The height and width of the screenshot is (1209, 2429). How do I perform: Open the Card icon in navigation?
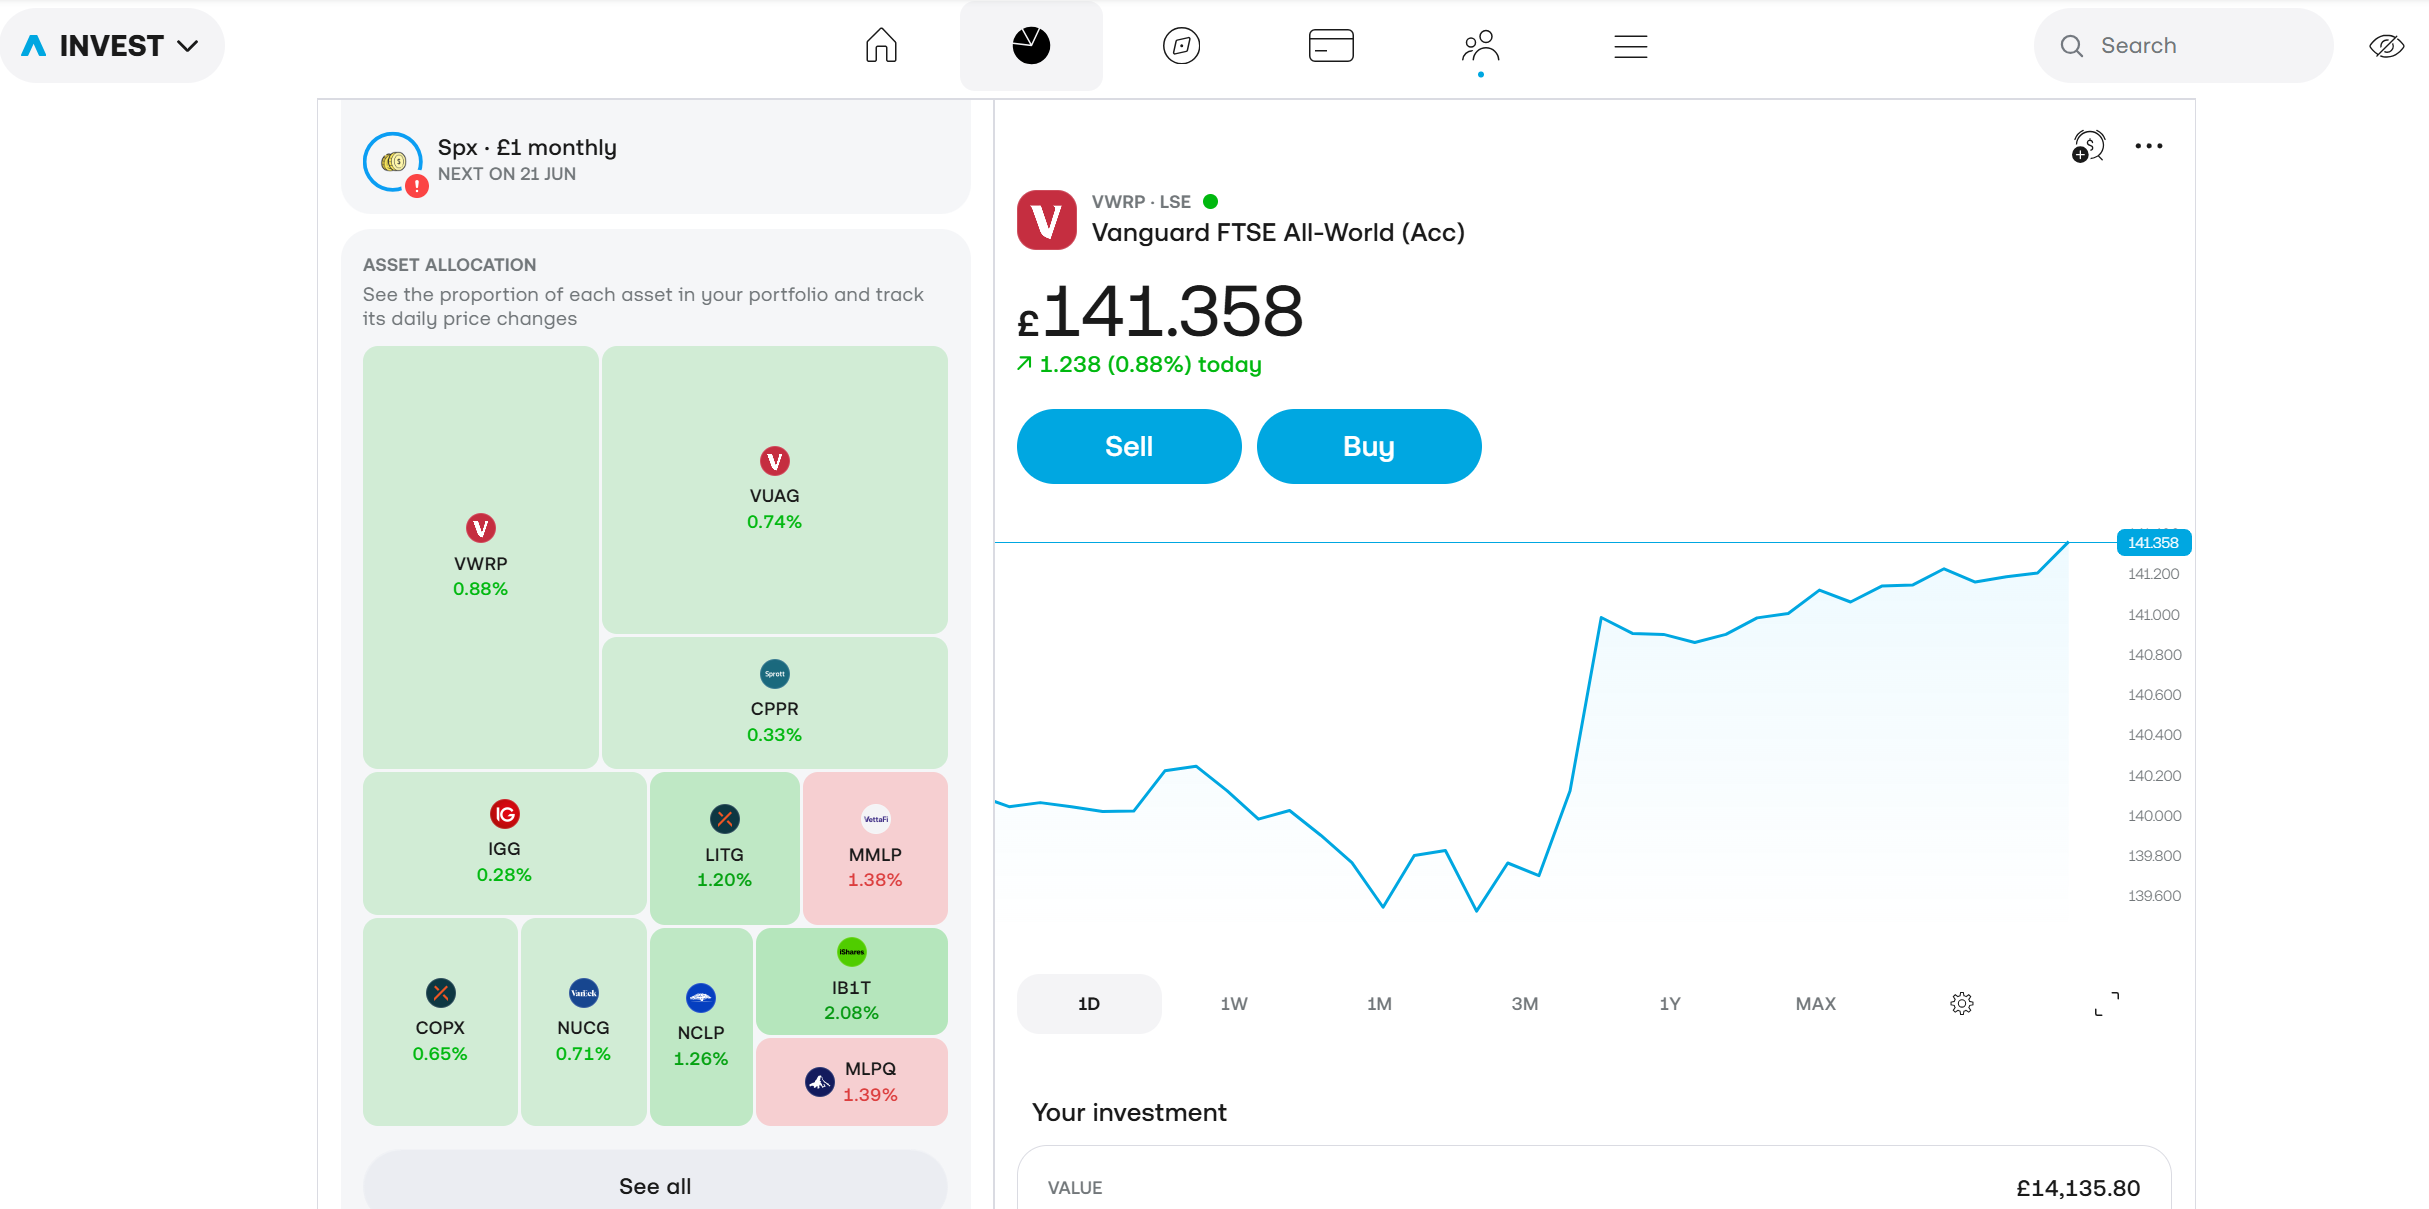1331,46
